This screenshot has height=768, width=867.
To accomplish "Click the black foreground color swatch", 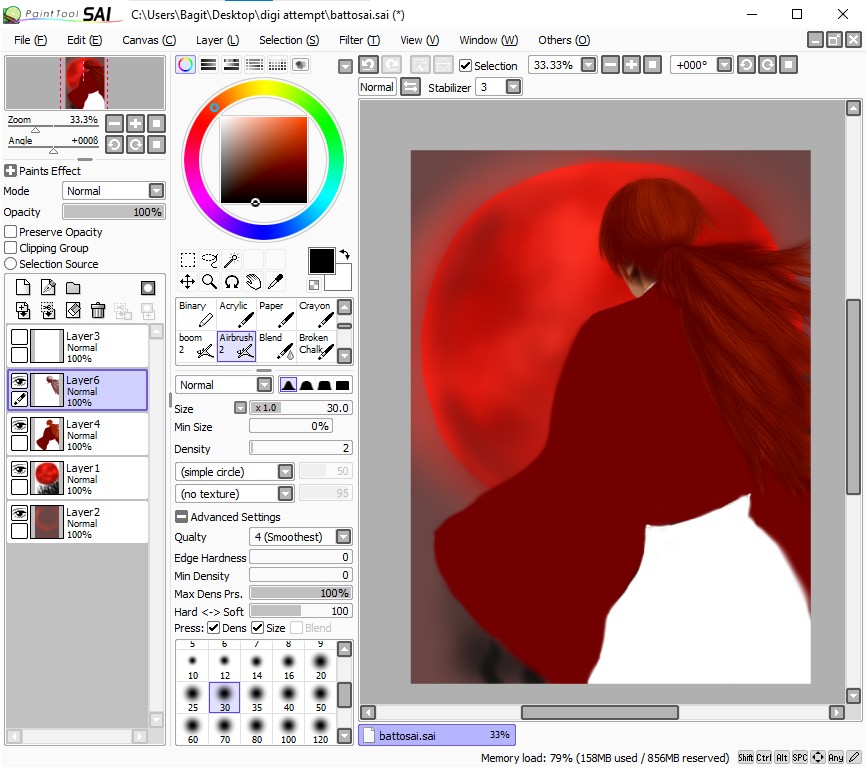I will 321,261.
